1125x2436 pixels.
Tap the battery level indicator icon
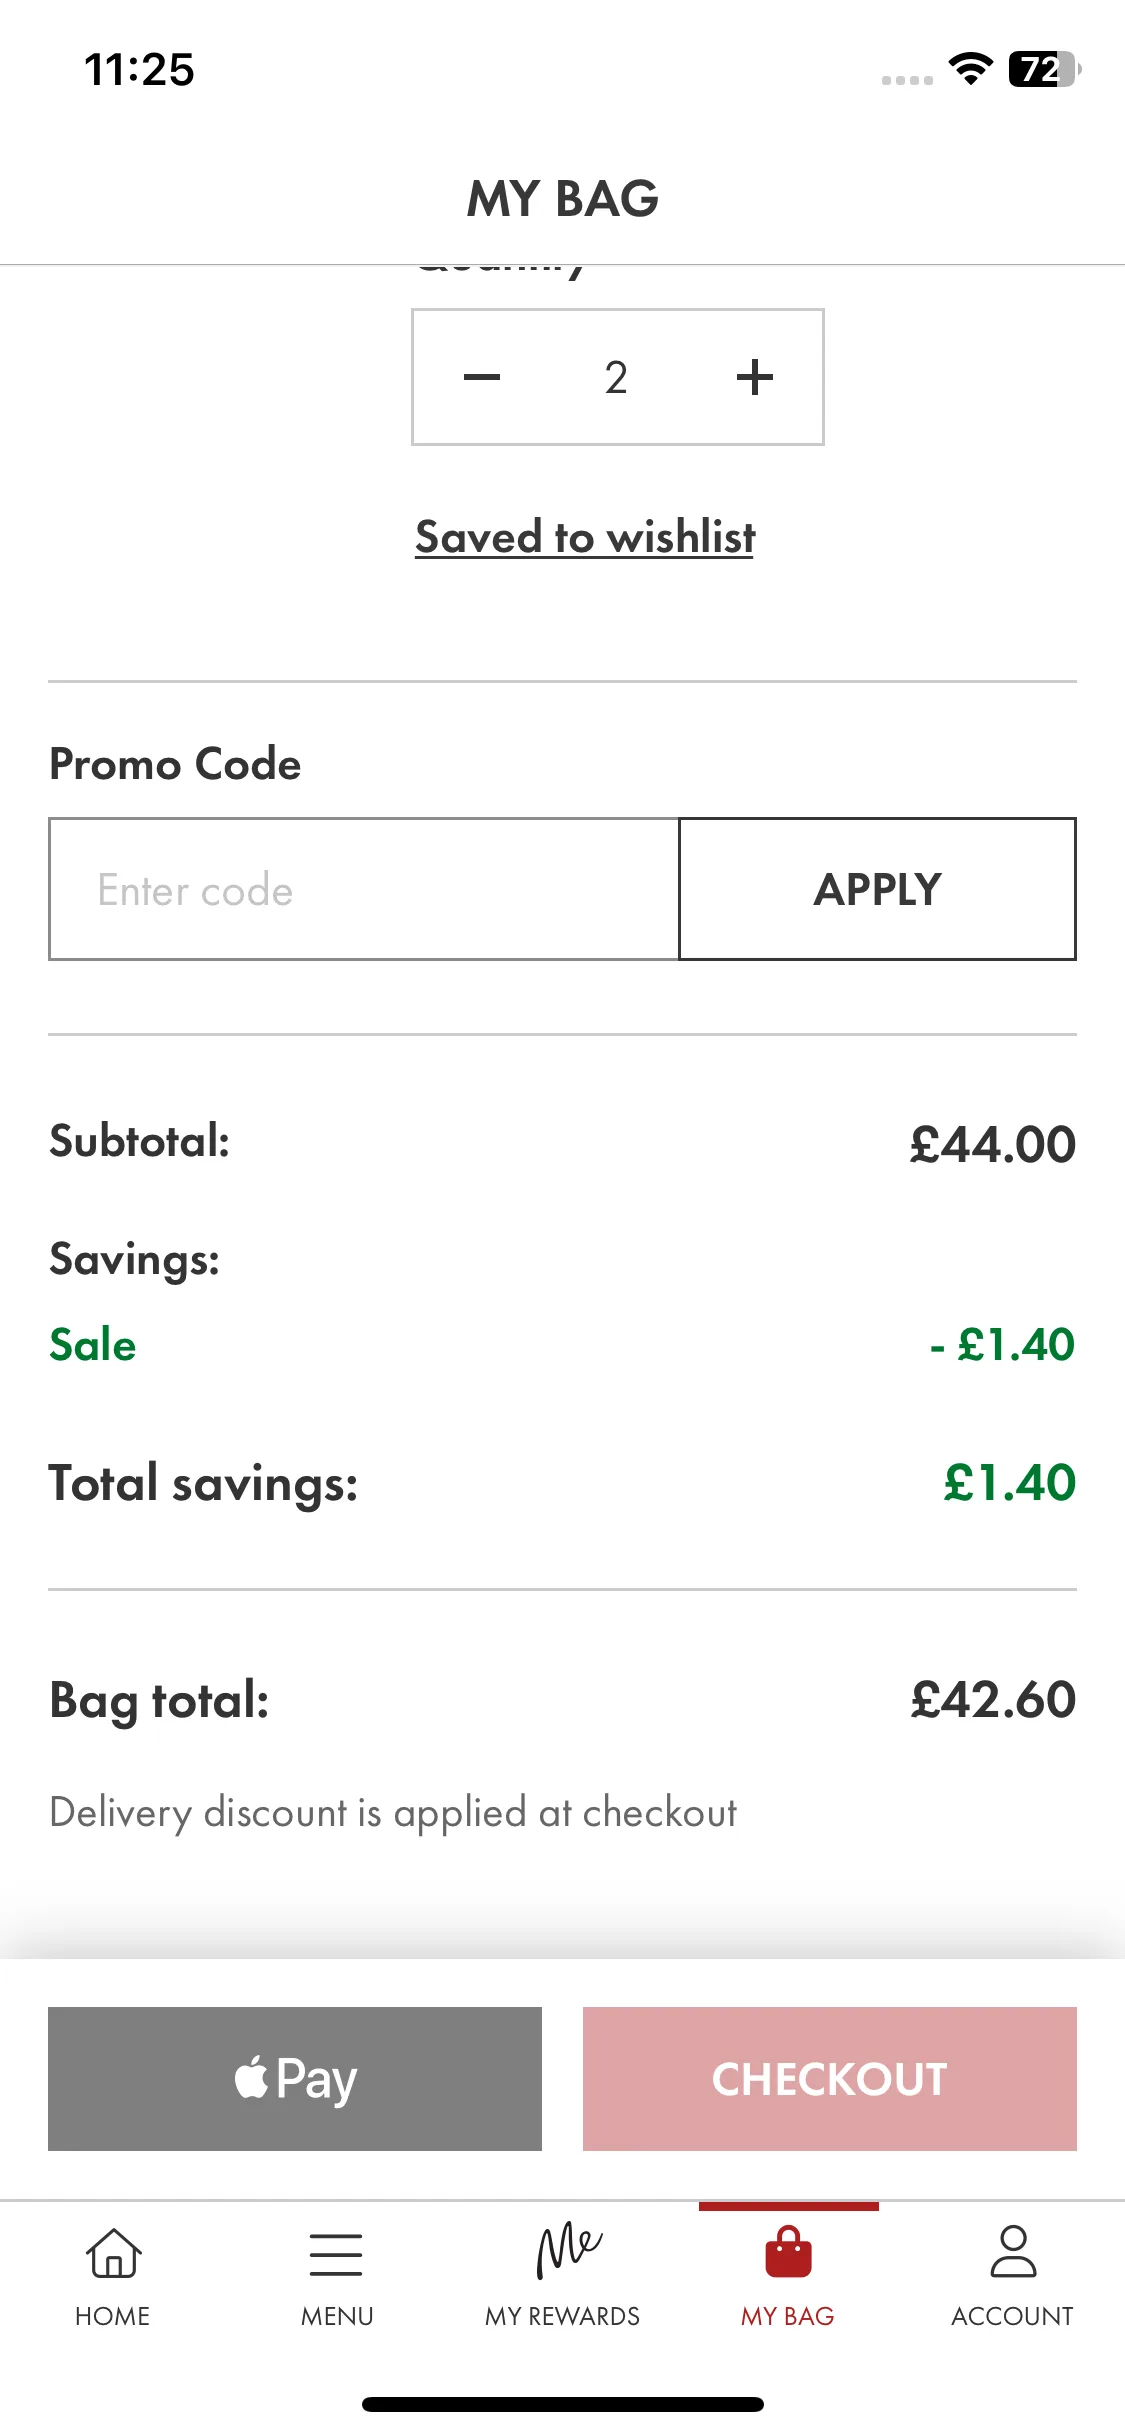pyautogui.click(x=1045, y=69)
